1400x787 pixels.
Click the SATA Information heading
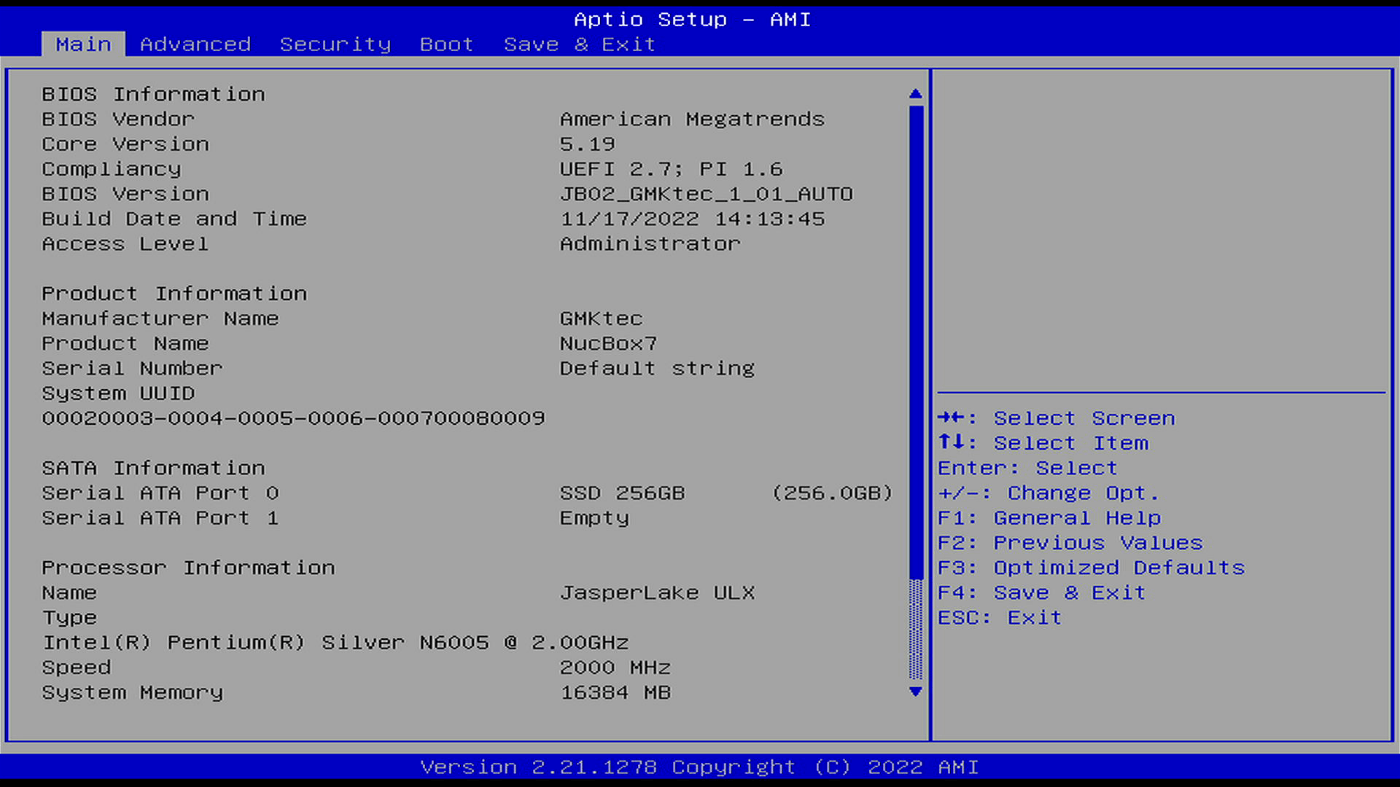pyautogui.click(x=153, y=468)
